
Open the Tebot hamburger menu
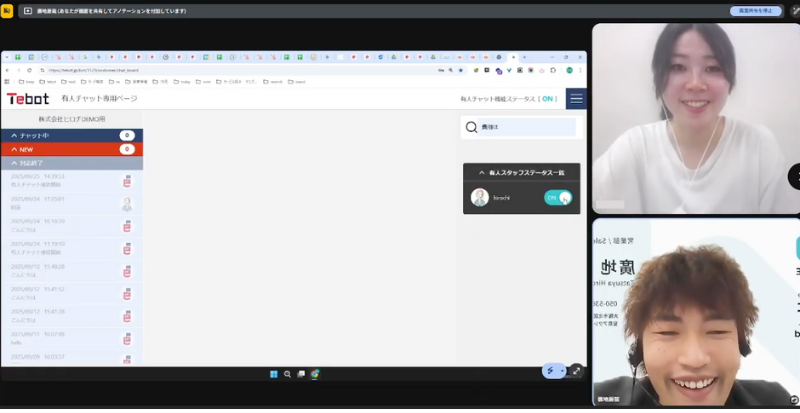(575, 99)
